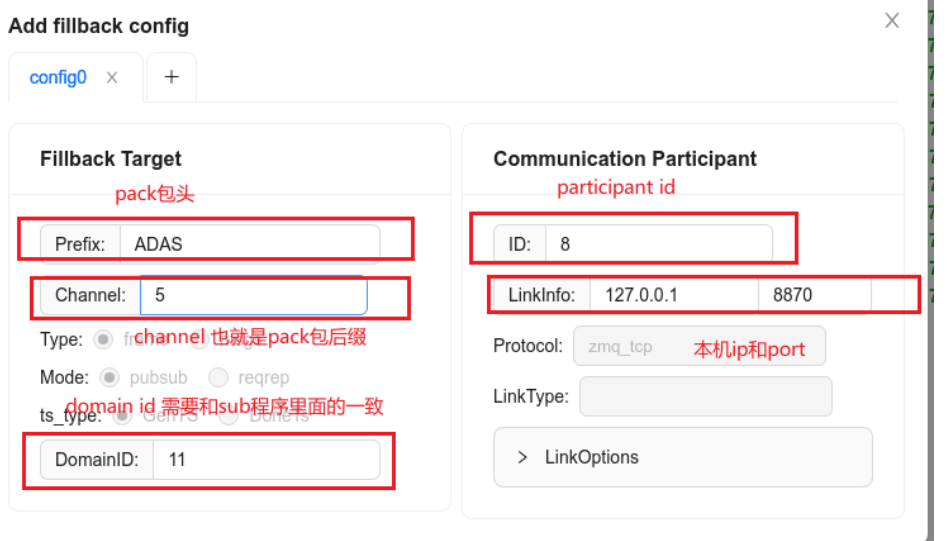947x541 pixels.
Task: Click the LinkInfo IP address field
Action: tap(673, 295)
